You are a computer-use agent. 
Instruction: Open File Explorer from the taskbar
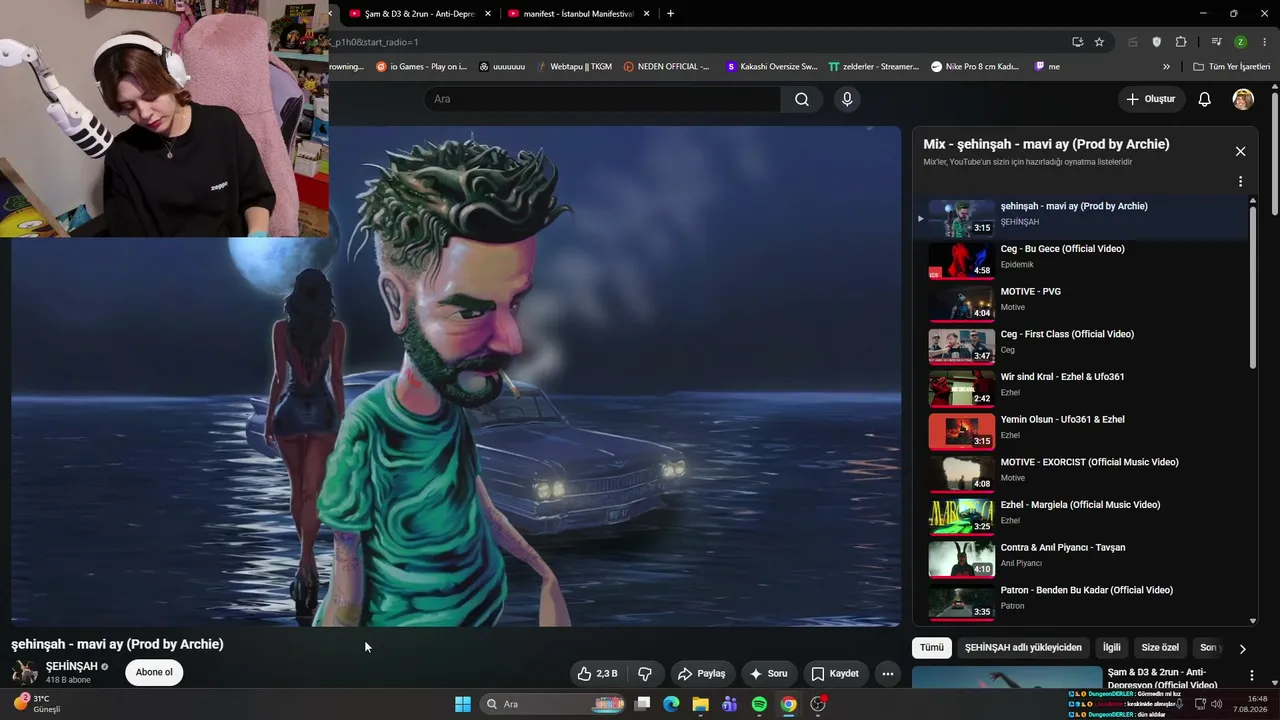(x=700, y=704)
